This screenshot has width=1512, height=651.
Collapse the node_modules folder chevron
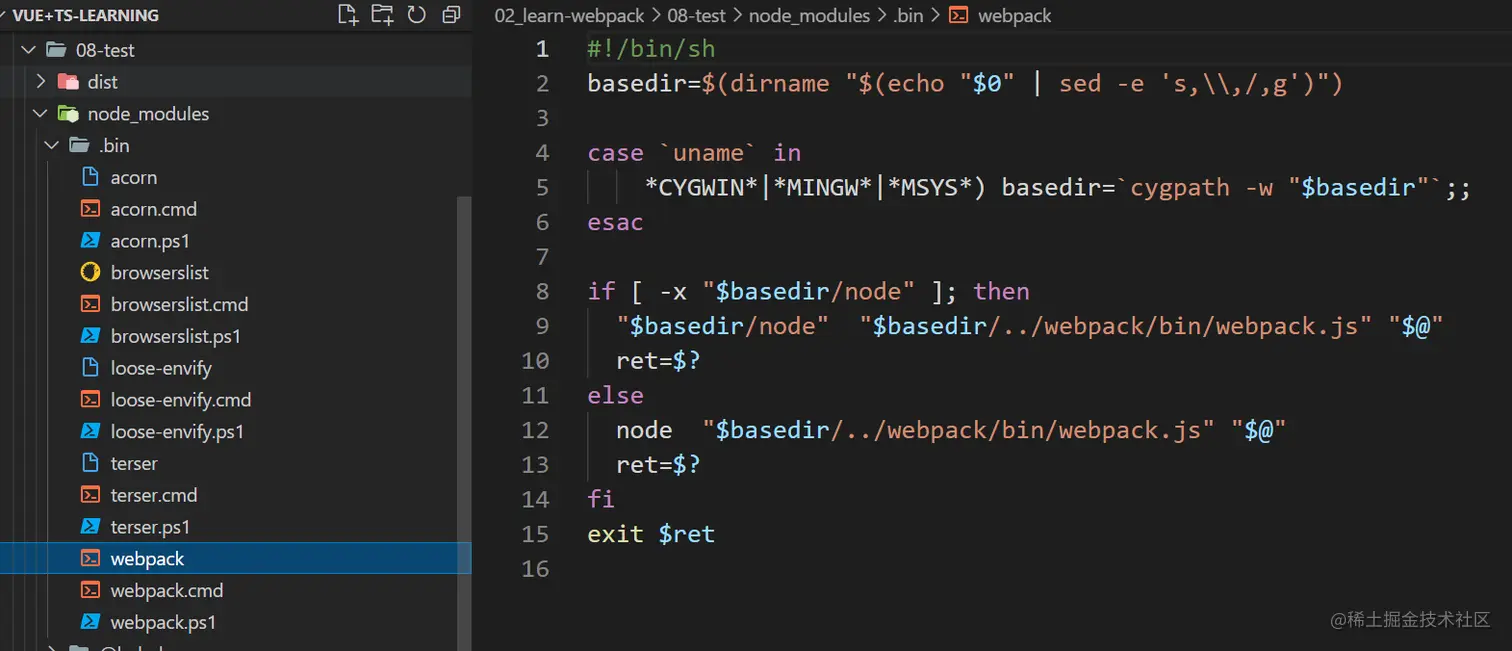41,114
